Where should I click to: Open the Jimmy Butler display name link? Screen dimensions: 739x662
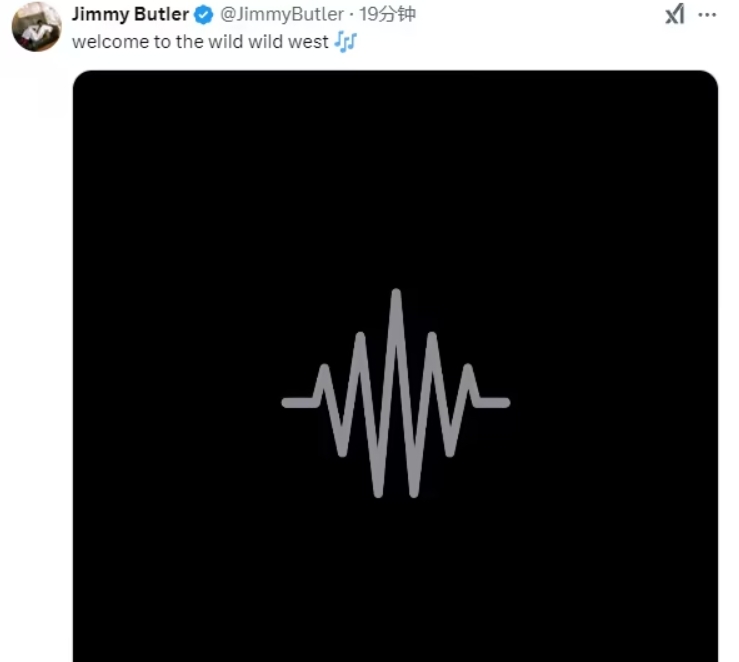(x=130, y=14)
